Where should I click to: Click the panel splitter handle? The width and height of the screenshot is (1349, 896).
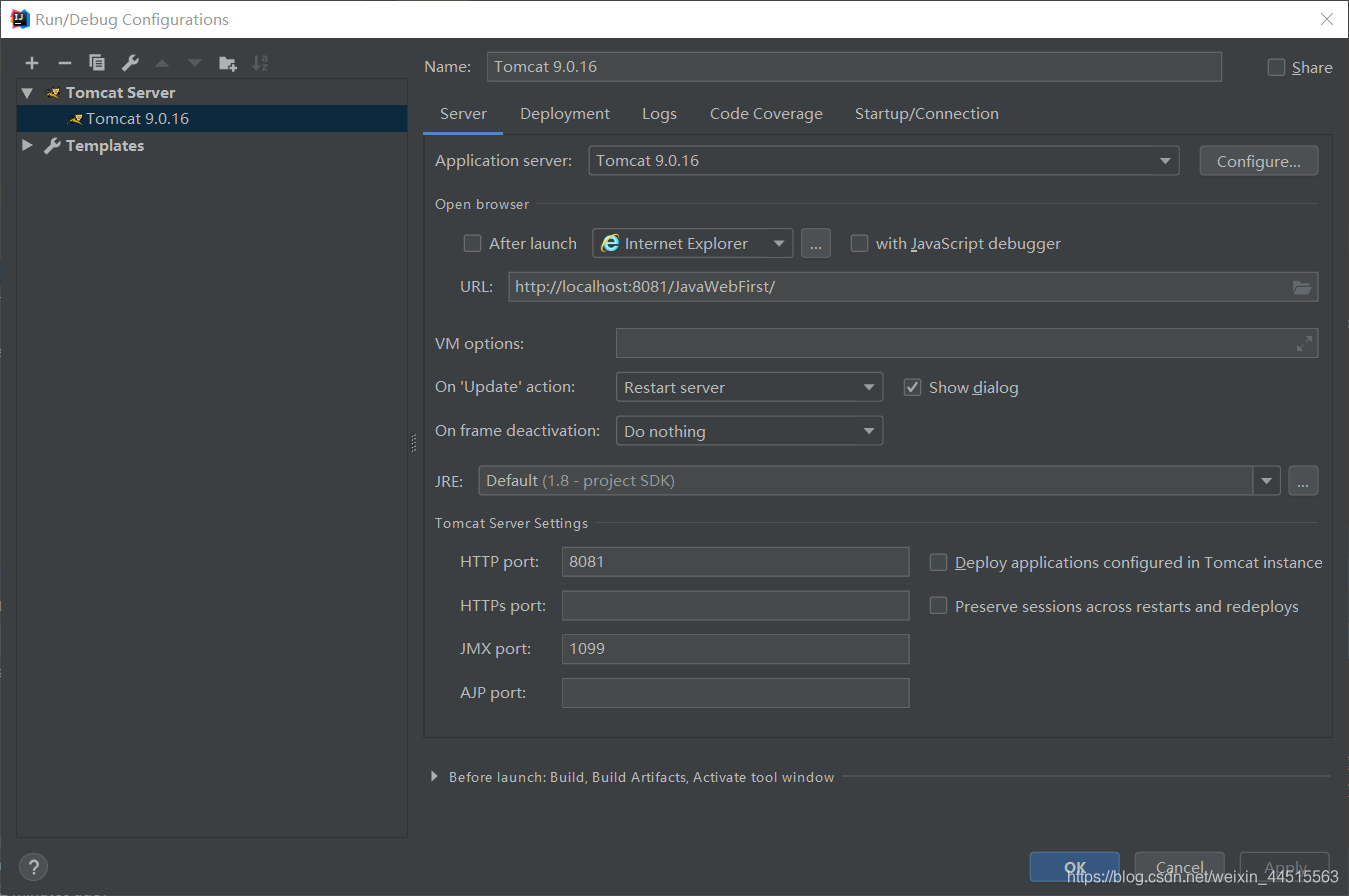click(413, 443)
